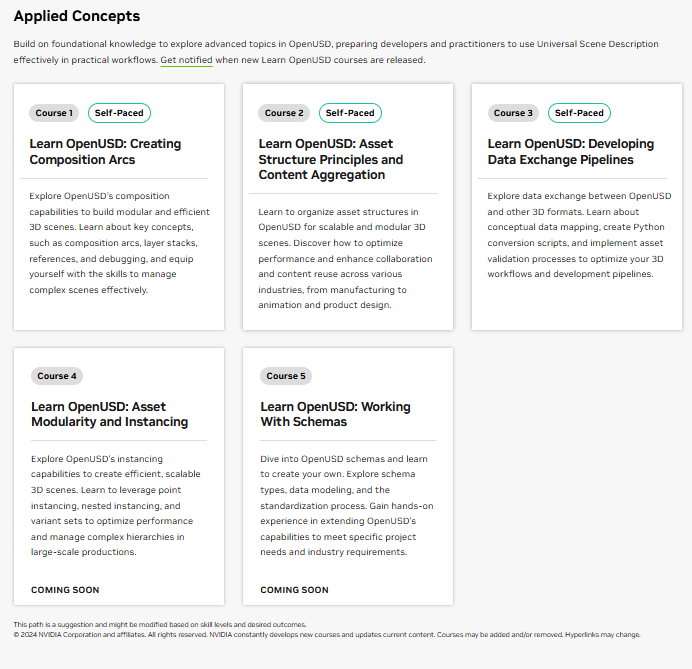692x669 pixels.
Task: Click "COMING SOON" on the Course 5 card
Action: tap(294, 590)
